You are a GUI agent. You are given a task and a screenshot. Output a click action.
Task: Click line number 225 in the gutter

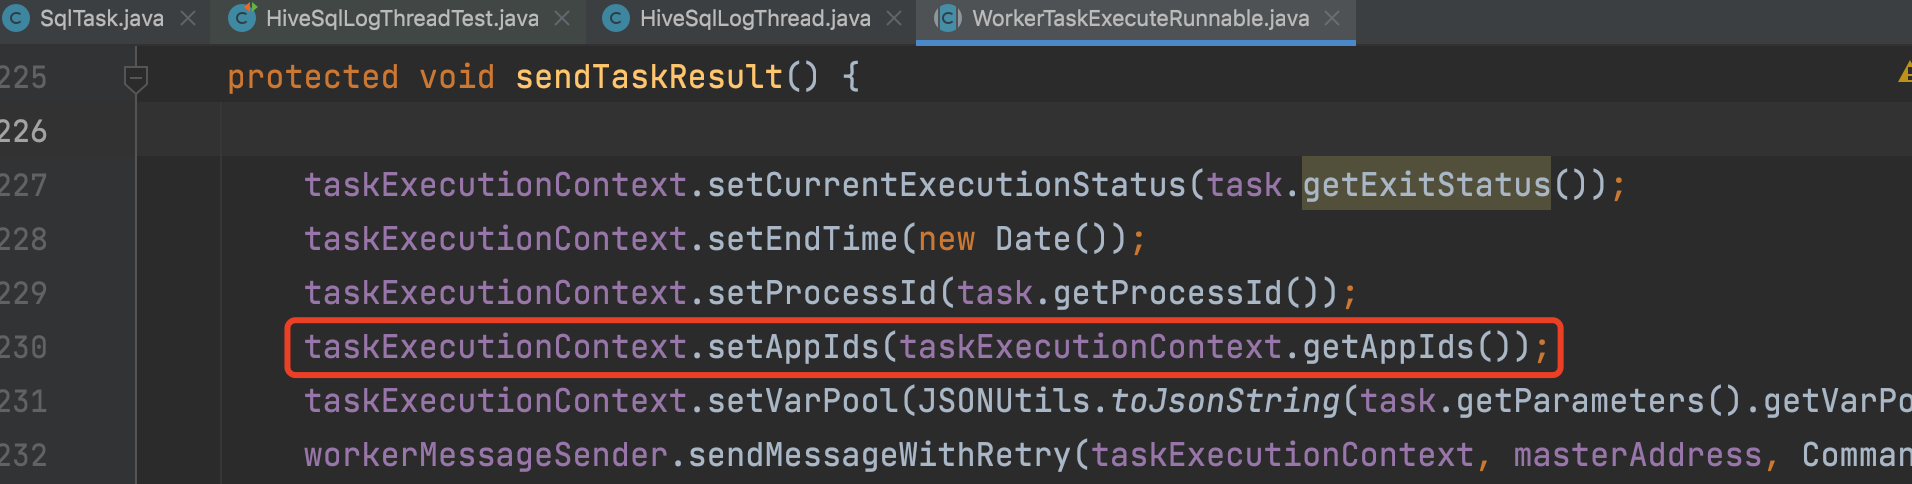click(x=23, y=77)
